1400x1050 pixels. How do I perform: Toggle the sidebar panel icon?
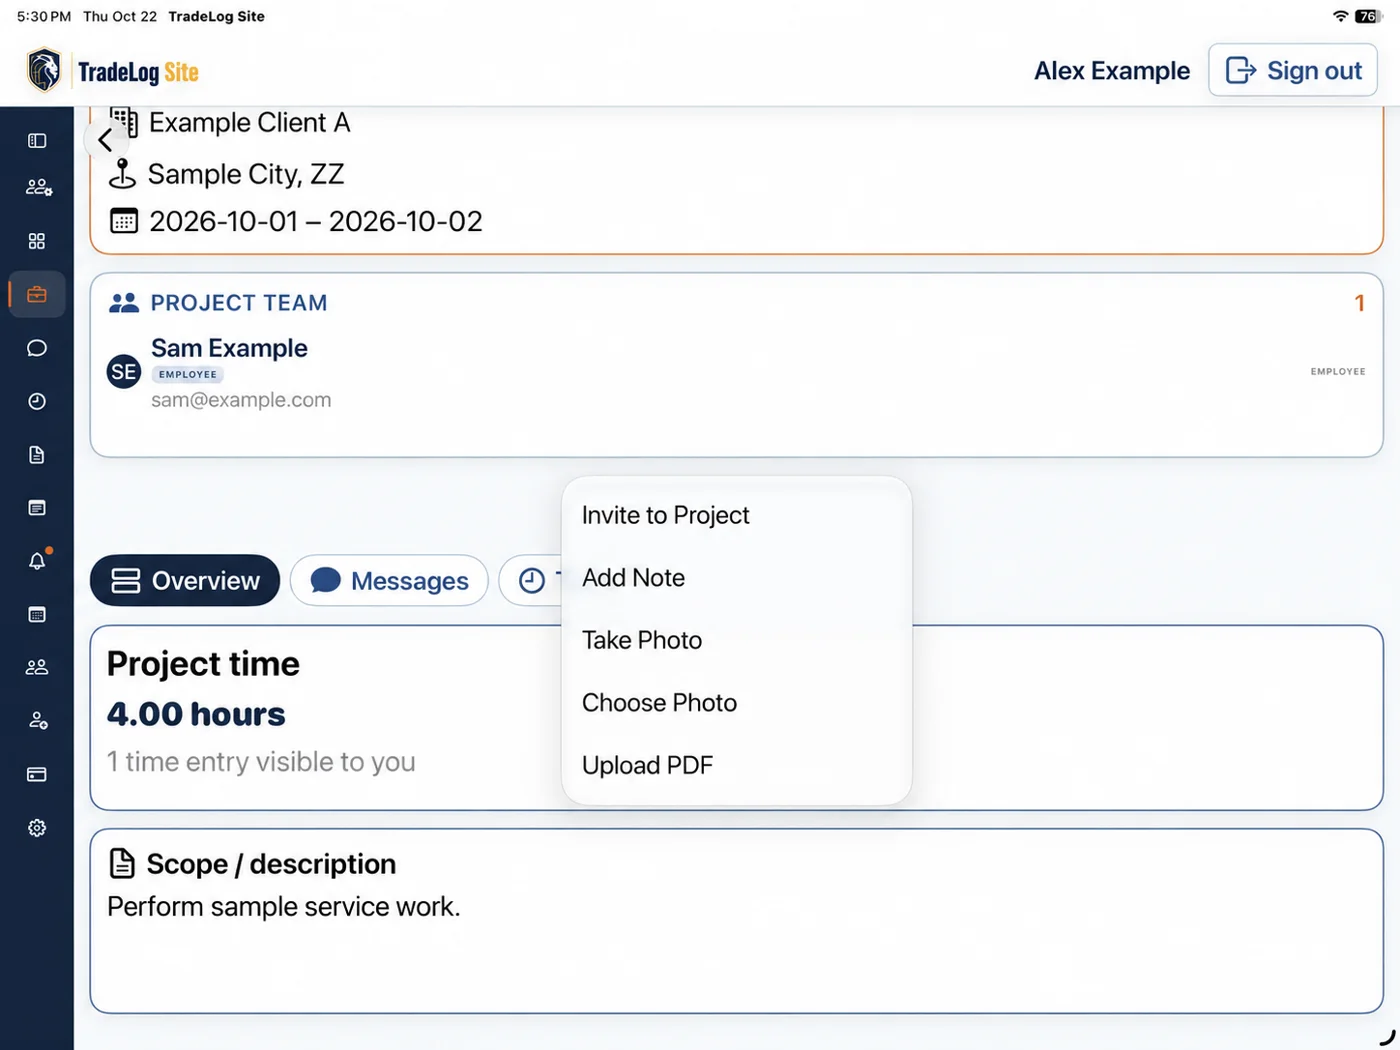37,141
